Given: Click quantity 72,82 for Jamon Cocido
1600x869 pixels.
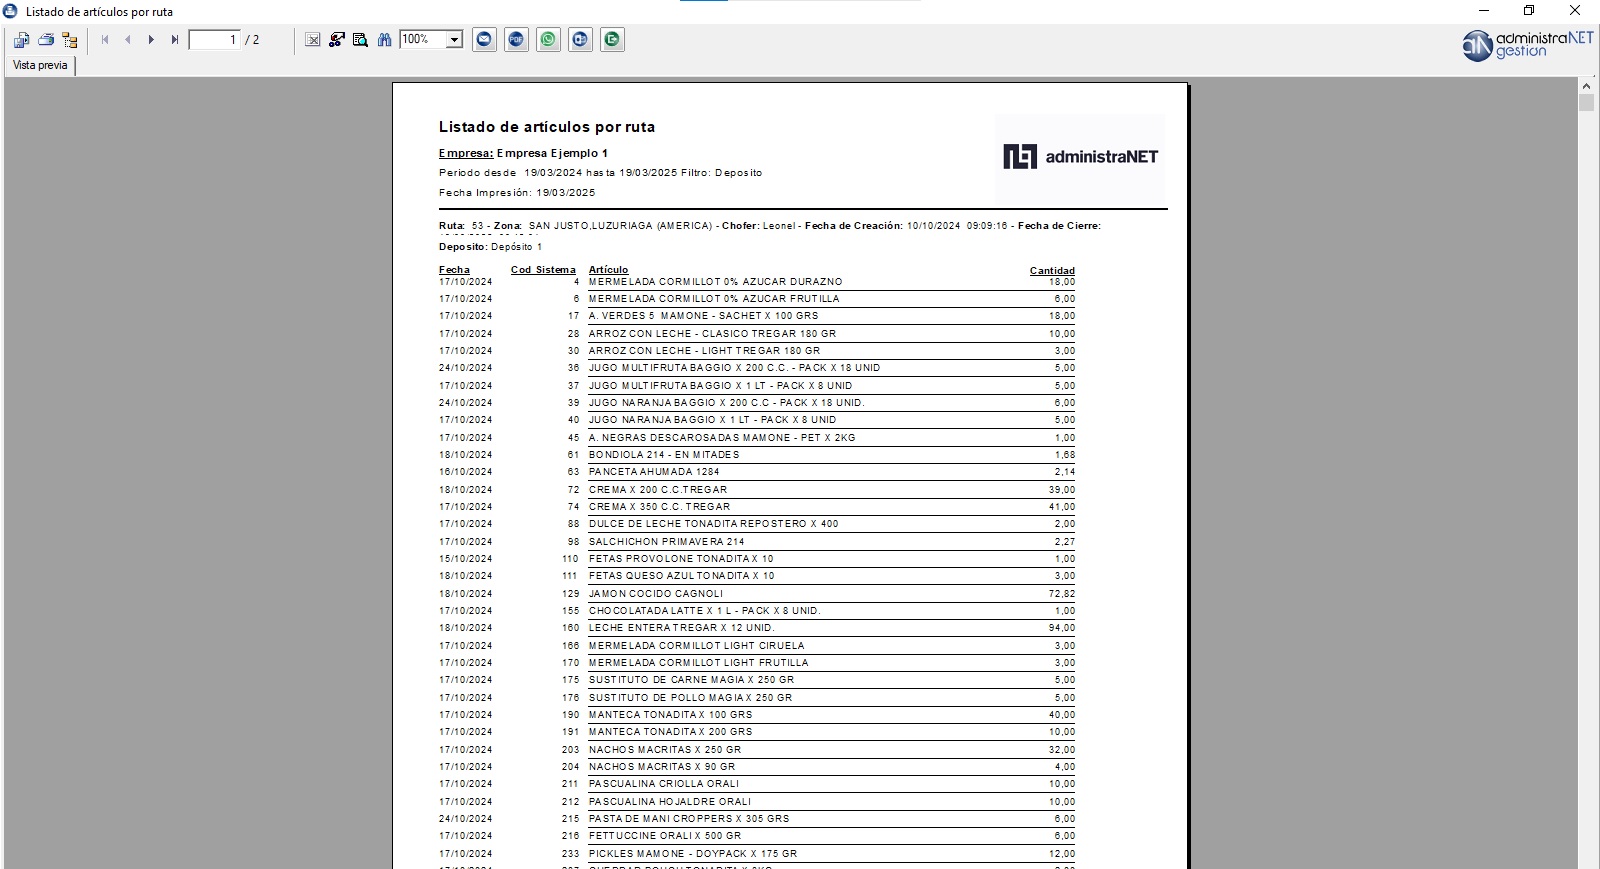Looking at the screenshot, I should pyautogui.click(x=1062, y=594).
